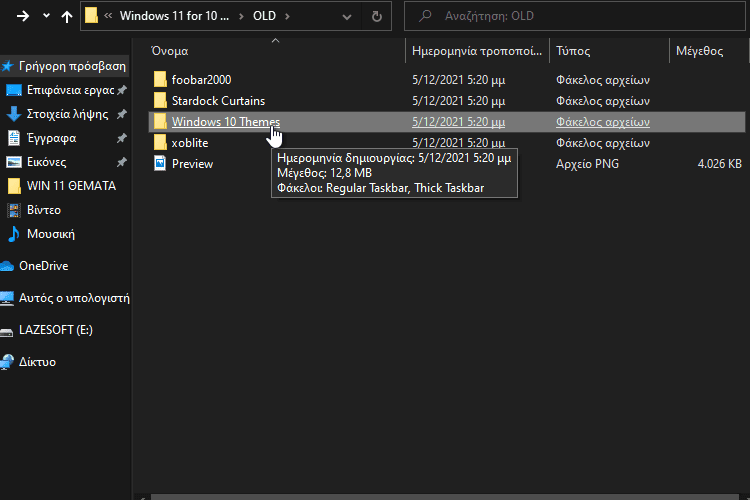Click the pin icon beside Έγγραφα
Viewport: 750px width, 500px height.
tap(122, 138)
